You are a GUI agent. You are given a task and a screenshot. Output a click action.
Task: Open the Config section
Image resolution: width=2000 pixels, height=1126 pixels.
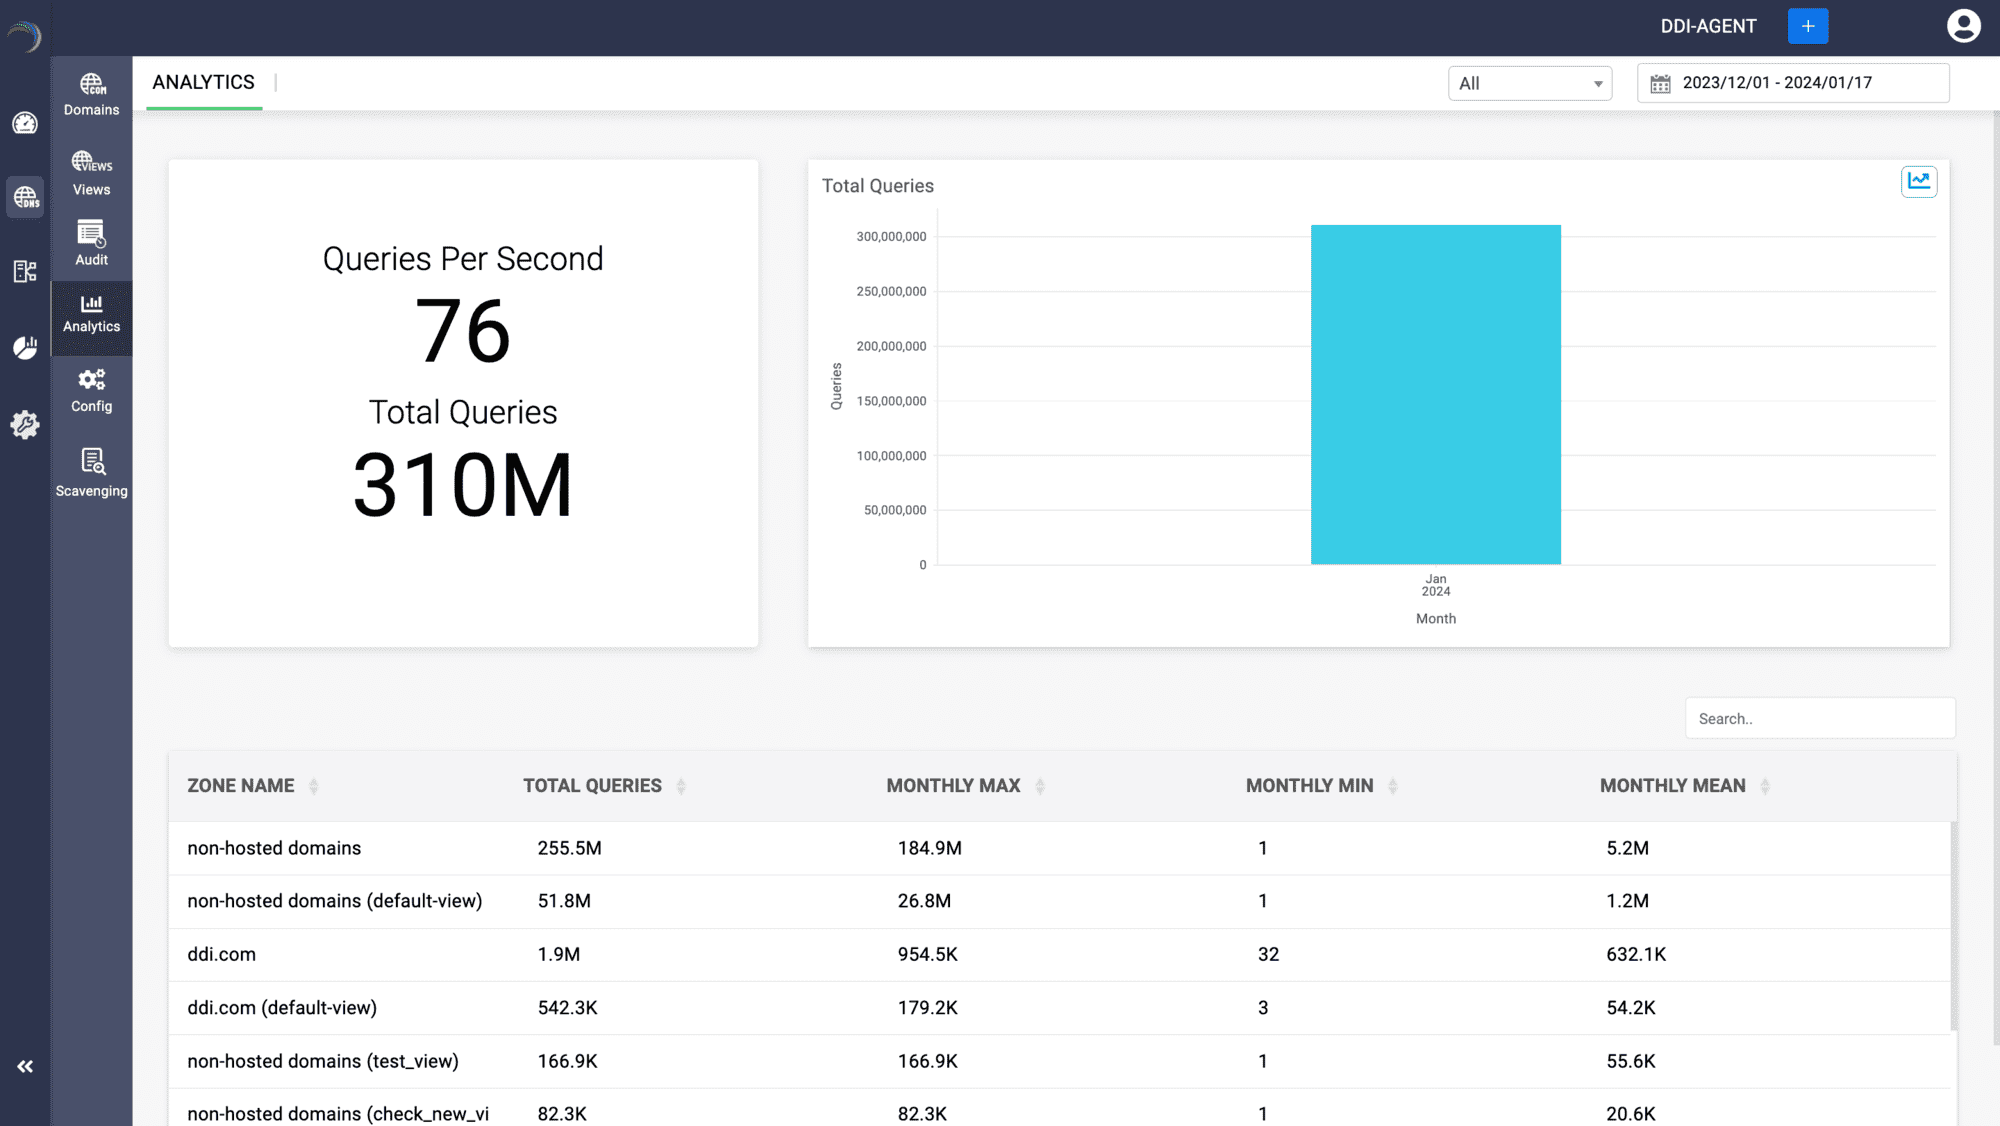(x=91, y=390)
